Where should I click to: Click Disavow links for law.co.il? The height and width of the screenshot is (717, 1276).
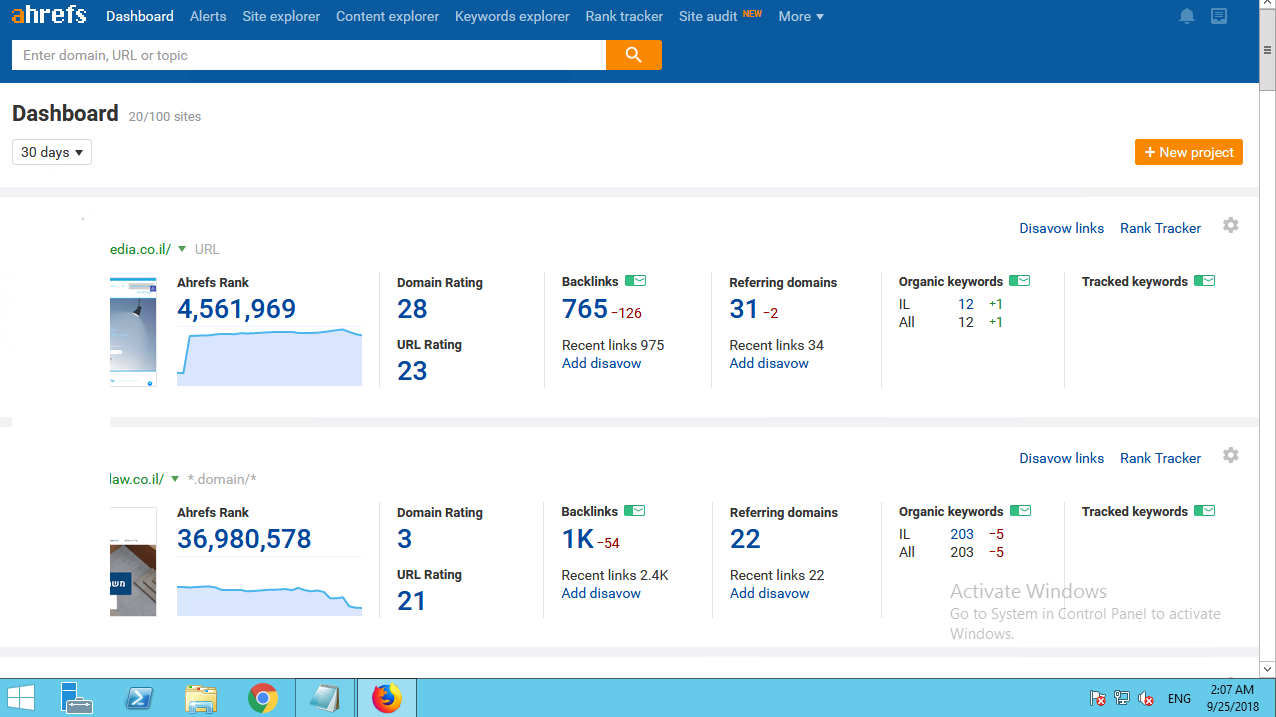tap(1062, 458)
